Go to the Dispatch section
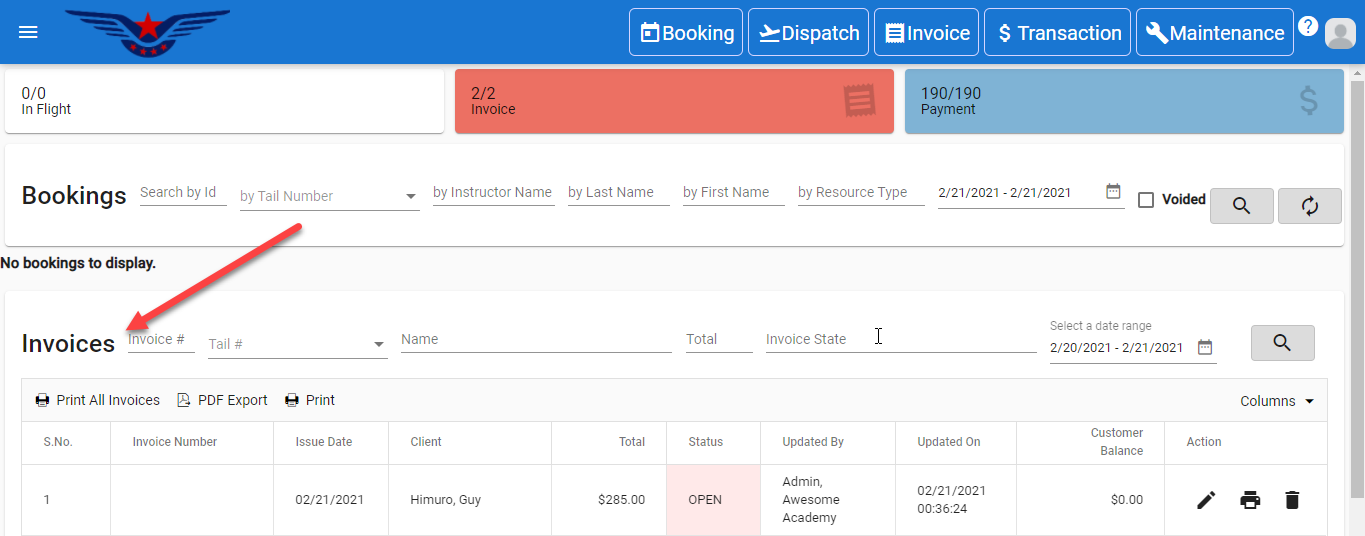Image resolution: width=1365 pixels, height=536 pixels. (808, 33)
